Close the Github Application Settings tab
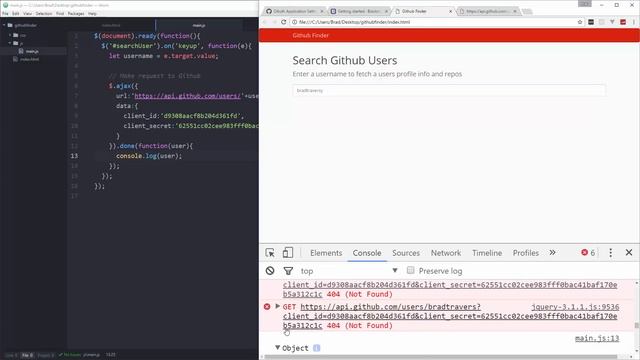The height and width of the screenshot is (360, 640). coord(322,11)
